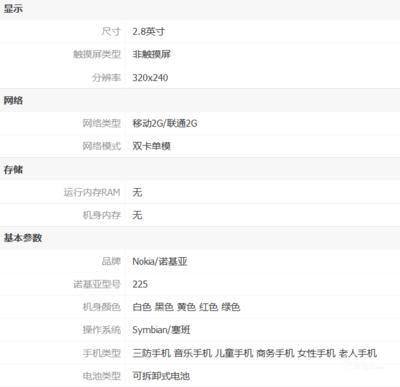
Task: Select the phone type values starting with 三防手机
Action: pos(255,353)
